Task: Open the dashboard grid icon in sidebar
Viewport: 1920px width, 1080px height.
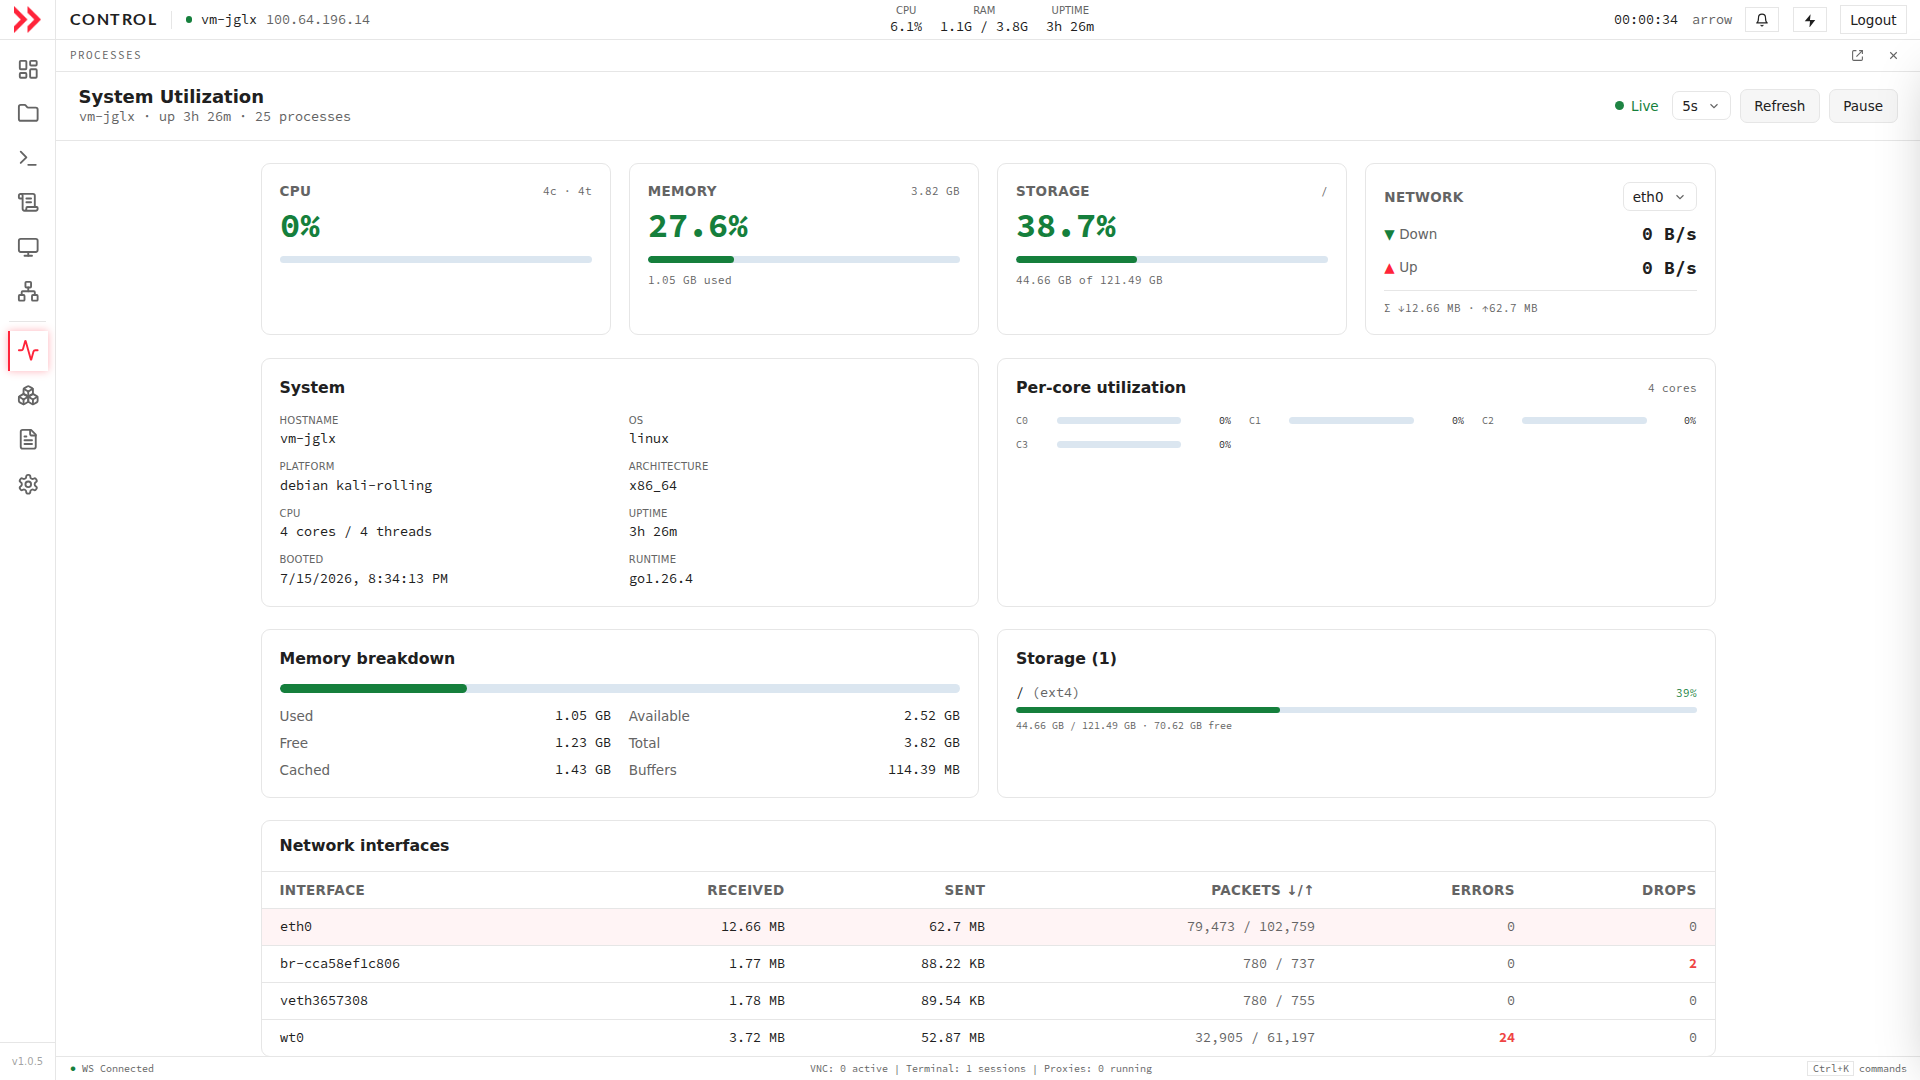Action: 28,69
